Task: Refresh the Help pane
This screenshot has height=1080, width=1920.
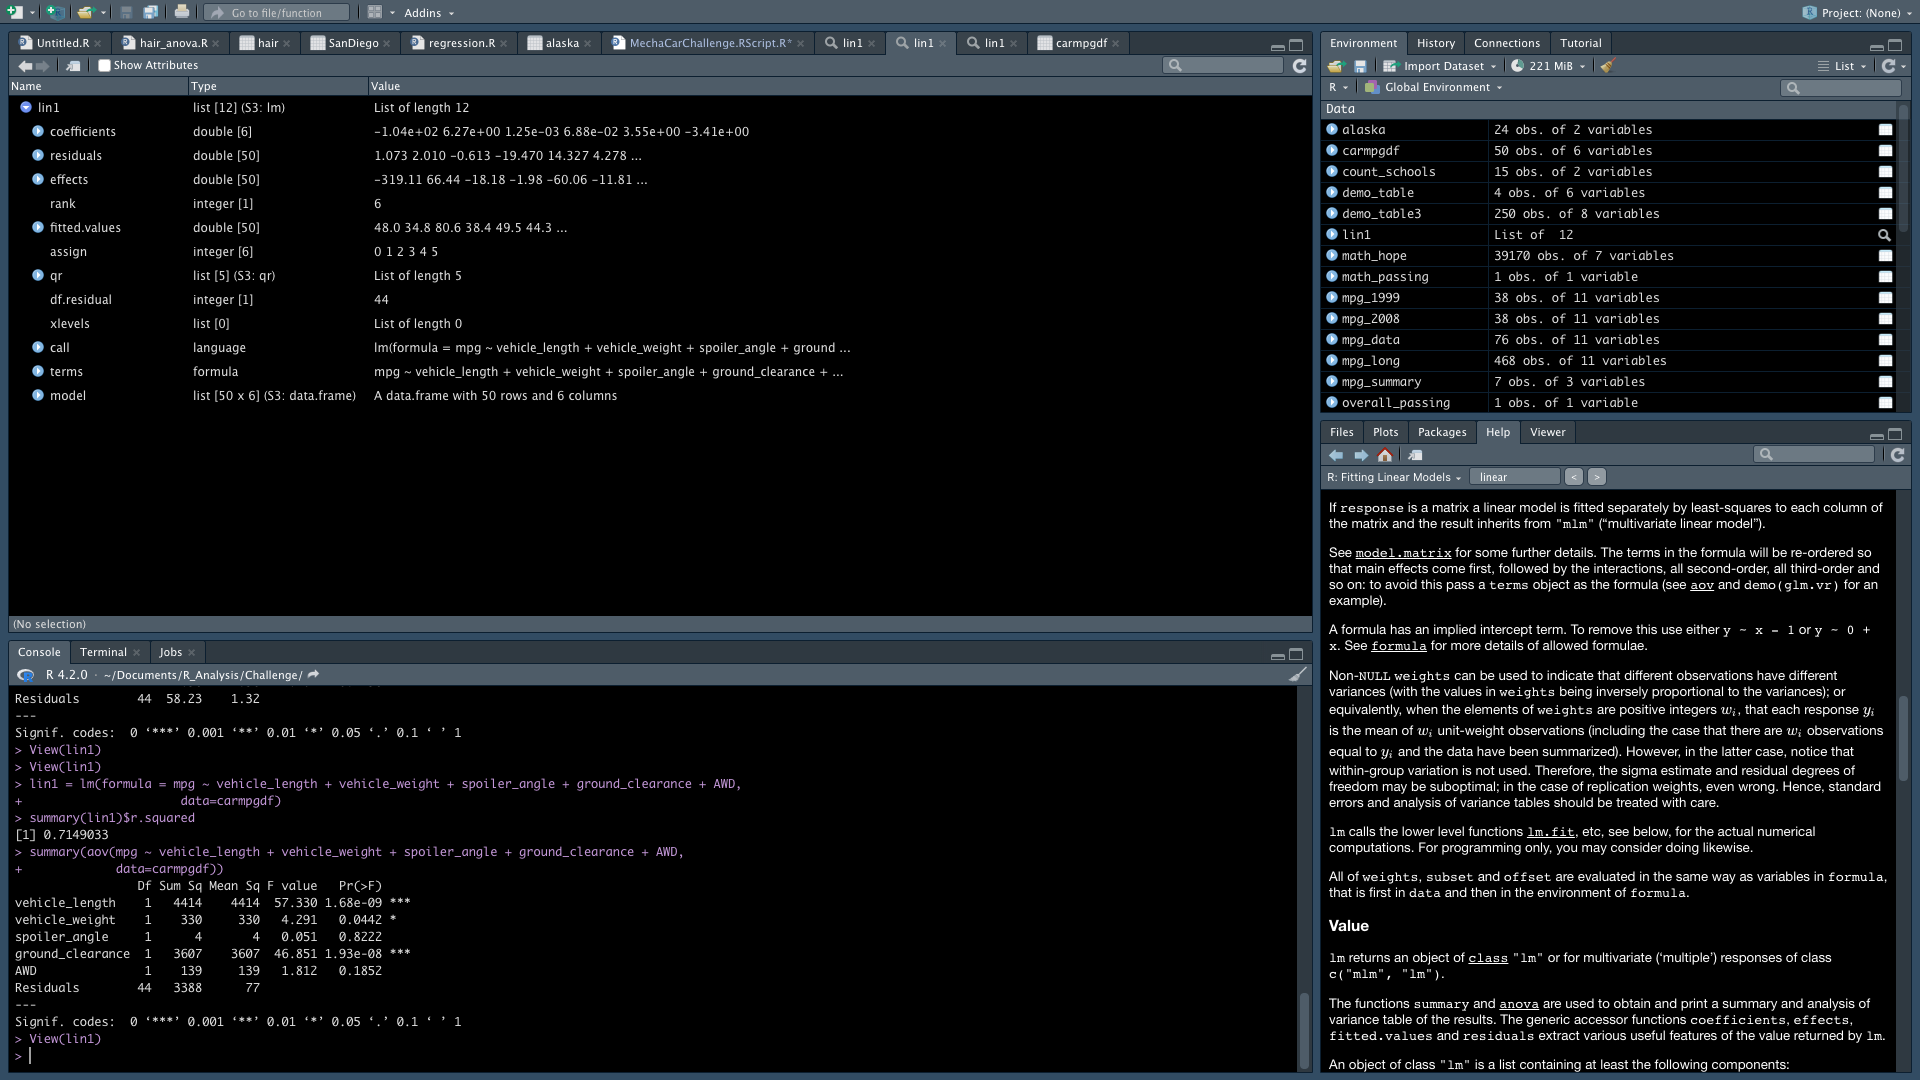Action: pos(1897,455)
